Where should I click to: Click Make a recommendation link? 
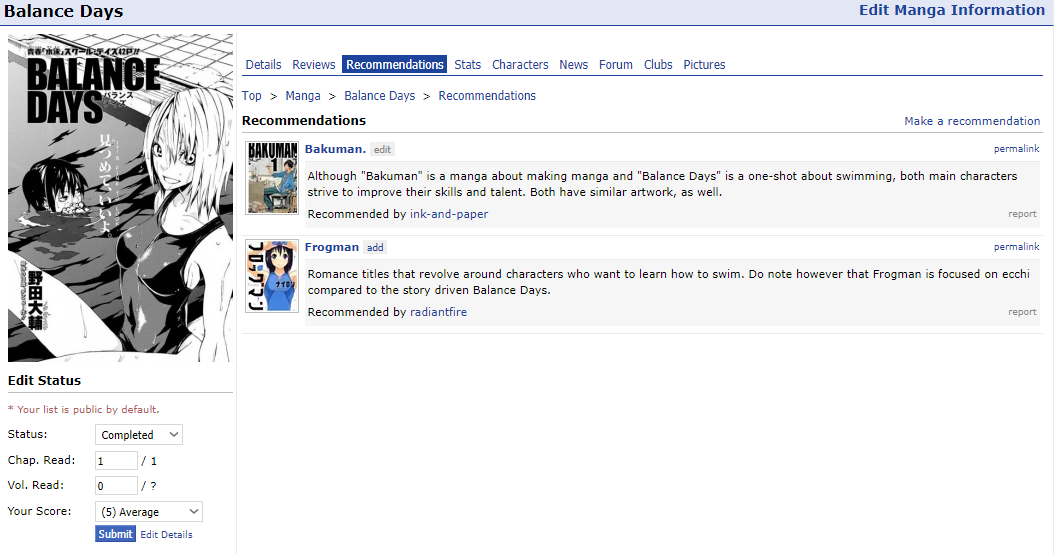tap(972, 121)
